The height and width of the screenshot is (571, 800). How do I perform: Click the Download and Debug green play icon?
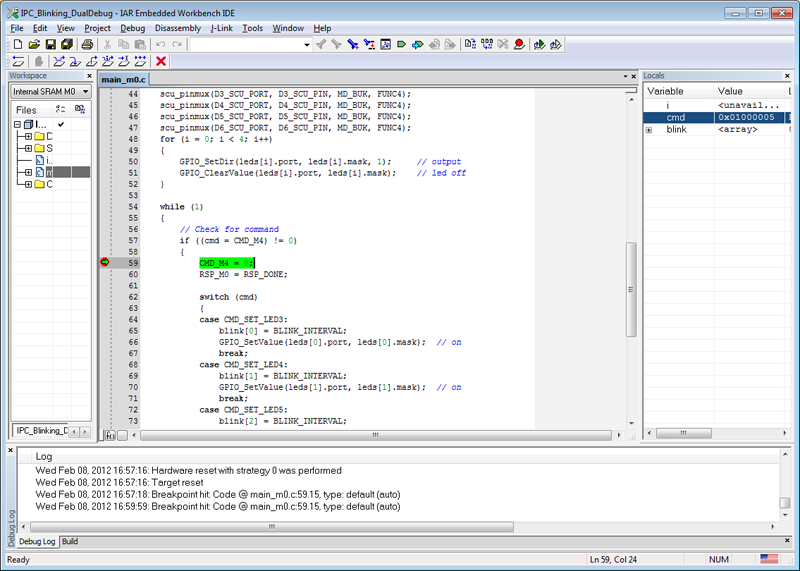539,44
